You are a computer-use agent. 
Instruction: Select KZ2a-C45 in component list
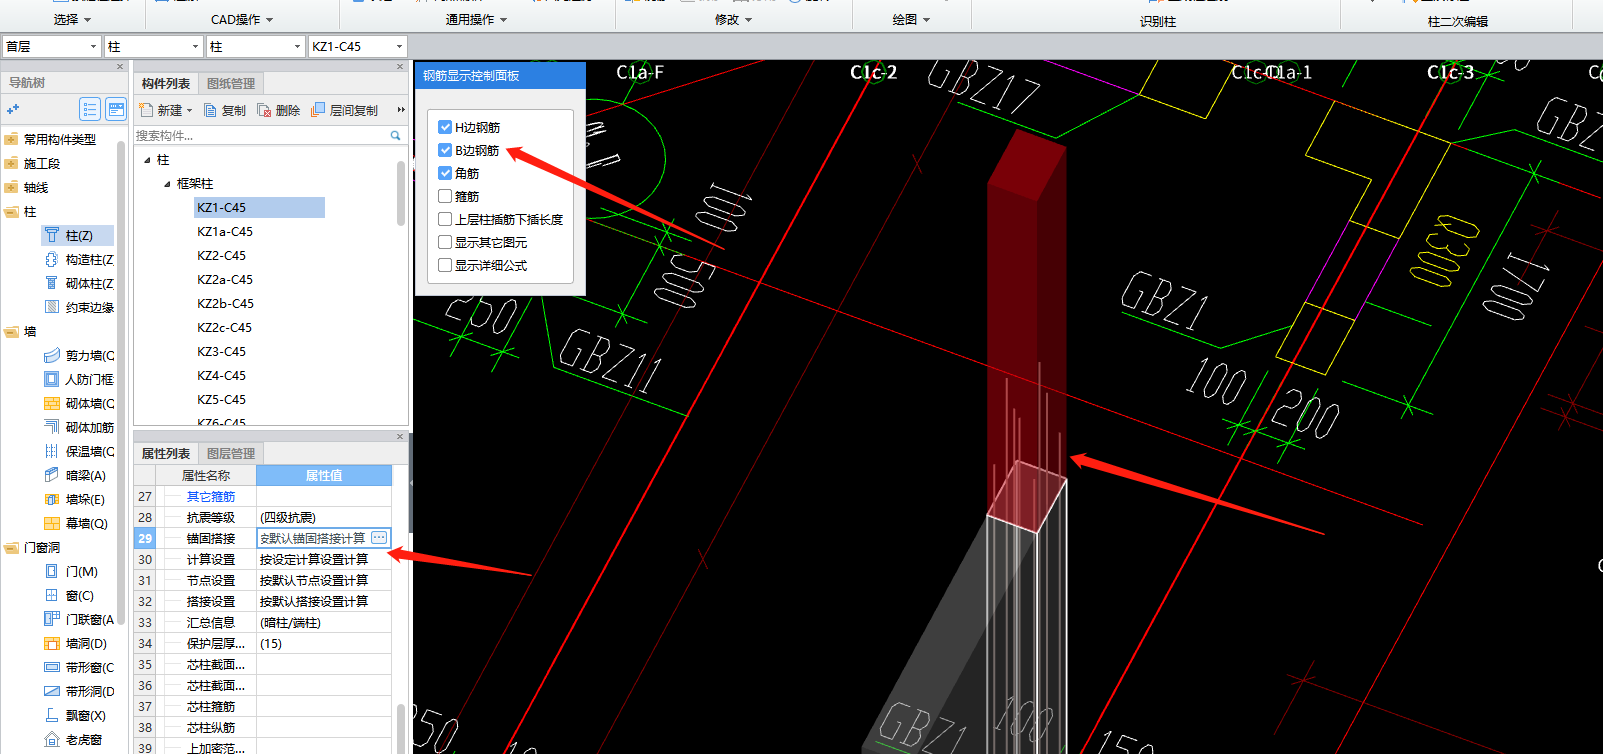click(x=225, y=279)
